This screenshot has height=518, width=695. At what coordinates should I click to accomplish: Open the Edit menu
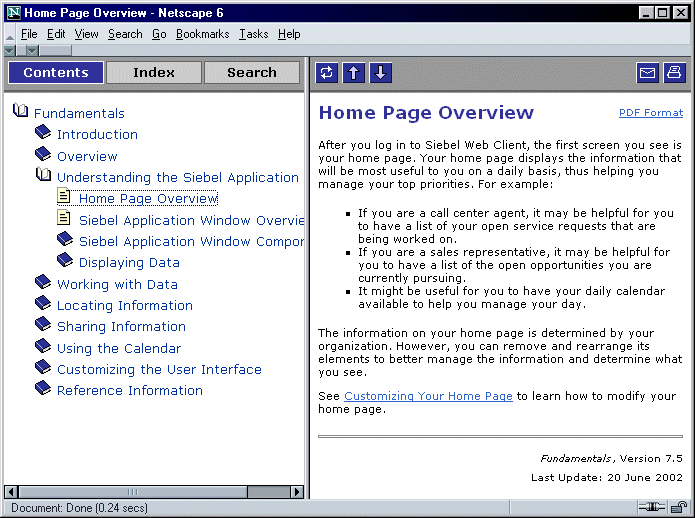56,34
